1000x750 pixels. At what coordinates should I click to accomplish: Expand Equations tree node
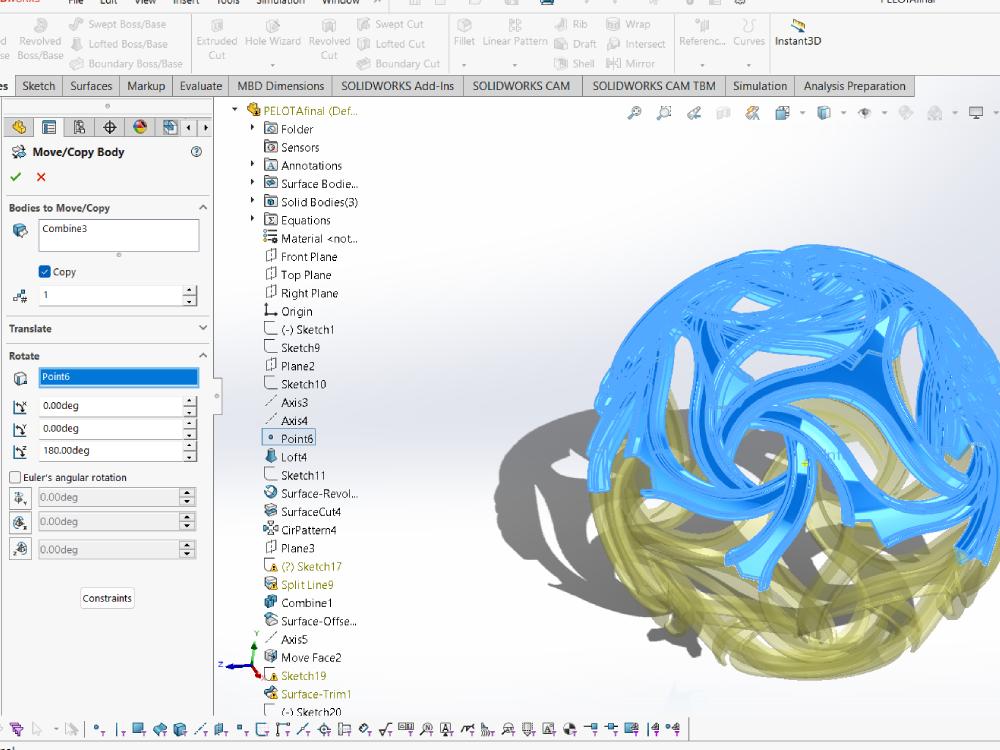[x=253, y=219]
